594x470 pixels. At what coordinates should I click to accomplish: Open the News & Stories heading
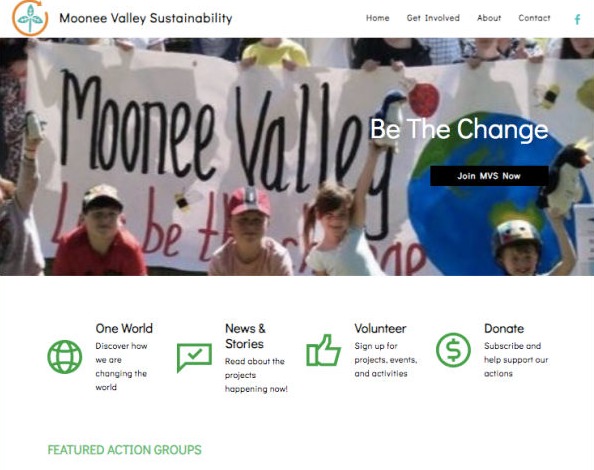[245, 336]
